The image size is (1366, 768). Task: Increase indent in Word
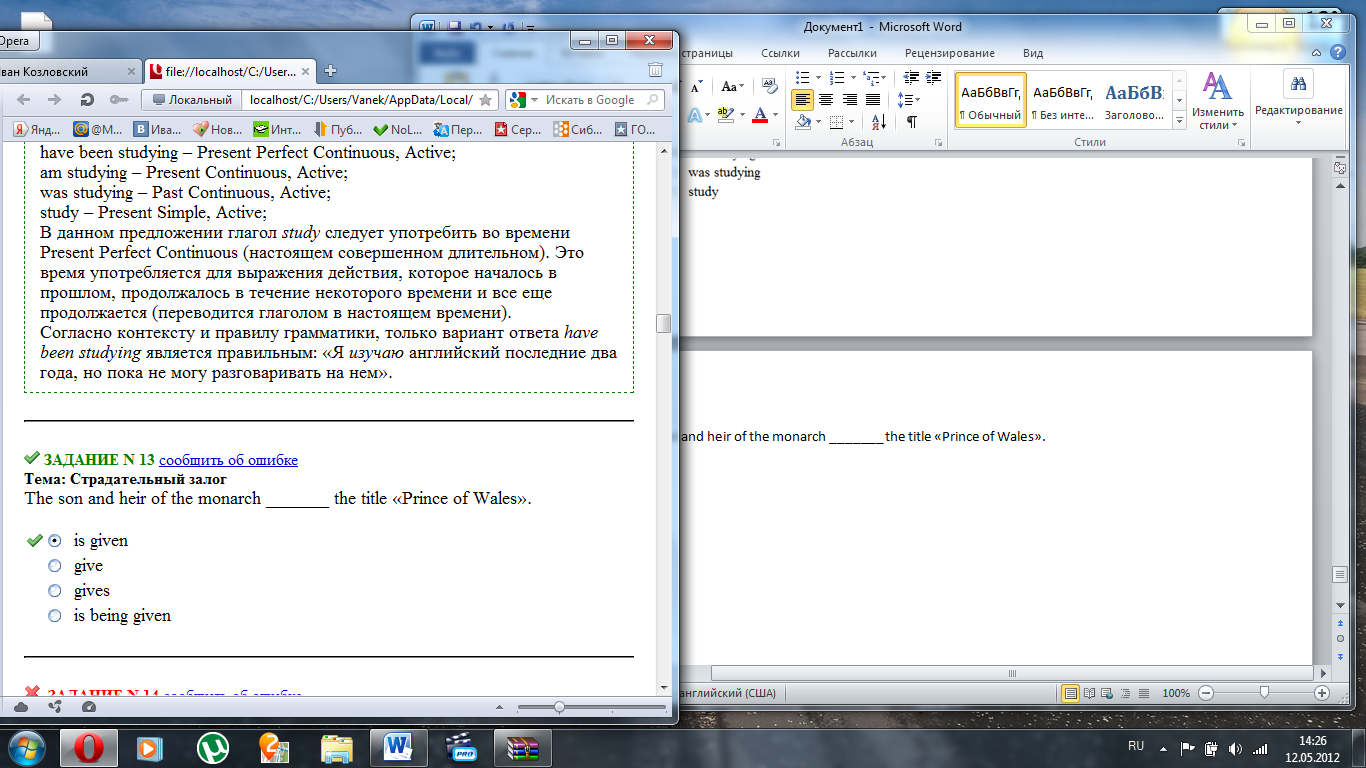(x=931, y=77)
